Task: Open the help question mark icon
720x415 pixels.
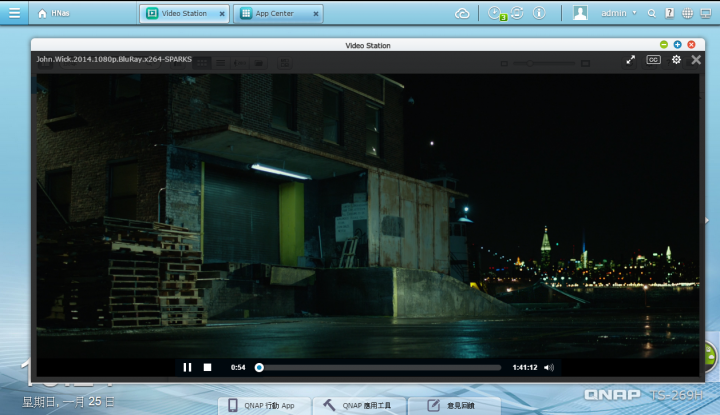Action: (669, 13)
